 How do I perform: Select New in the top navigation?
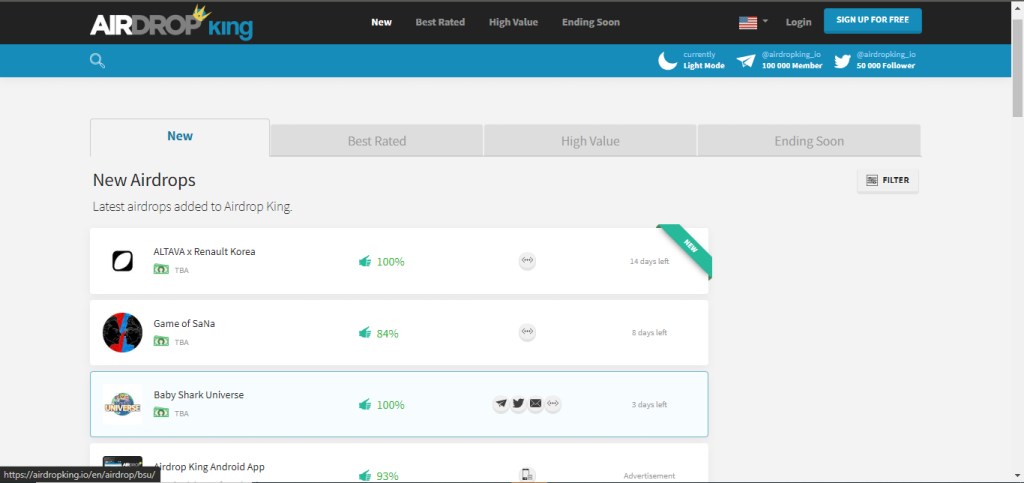381,22
